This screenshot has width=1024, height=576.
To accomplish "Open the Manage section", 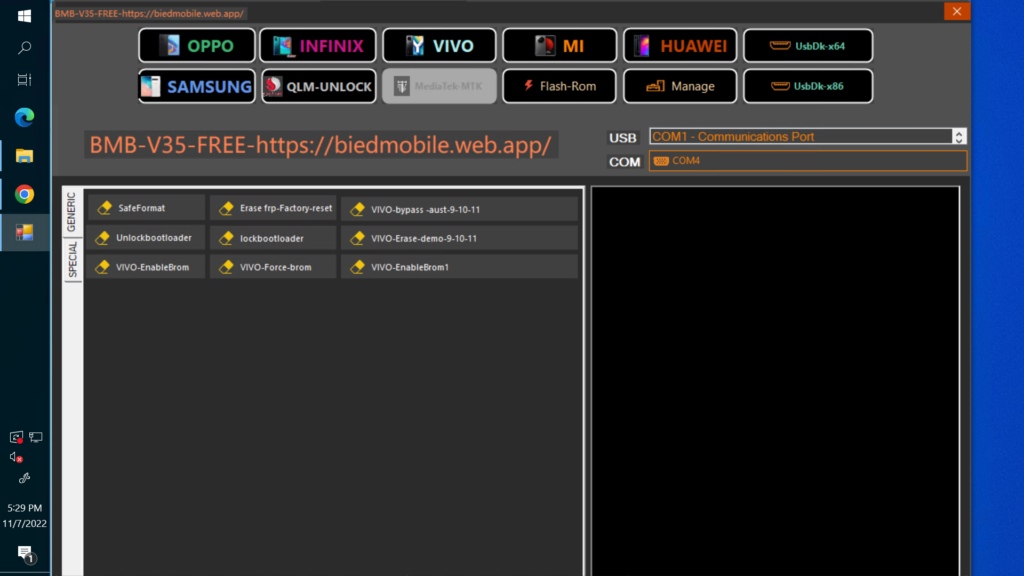I will (x=680, y=86).
